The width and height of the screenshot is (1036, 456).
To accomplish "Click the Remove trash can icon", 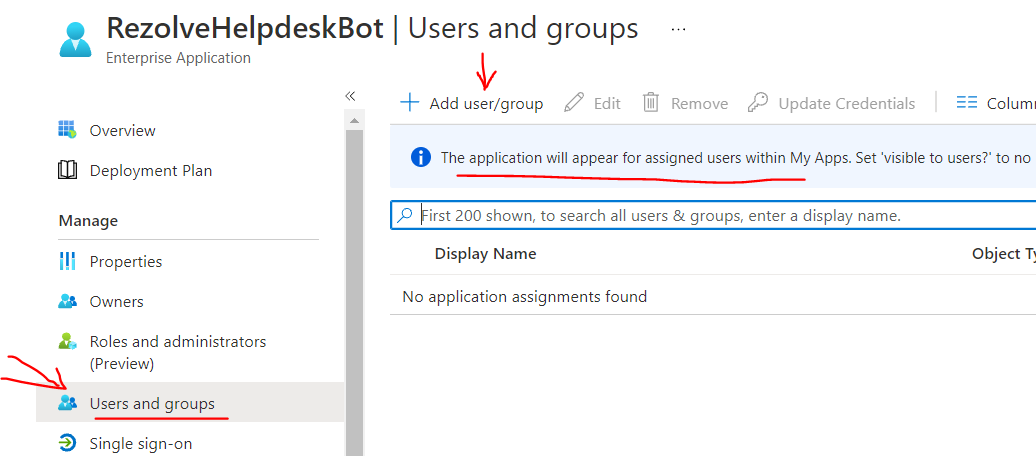I will coord(651,102).
